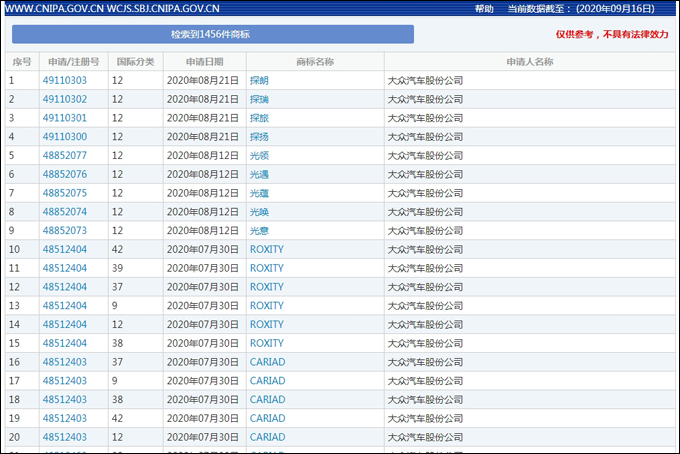
Task: Open ROXITY trademark in row 15
Action: [x=267, y=343]
